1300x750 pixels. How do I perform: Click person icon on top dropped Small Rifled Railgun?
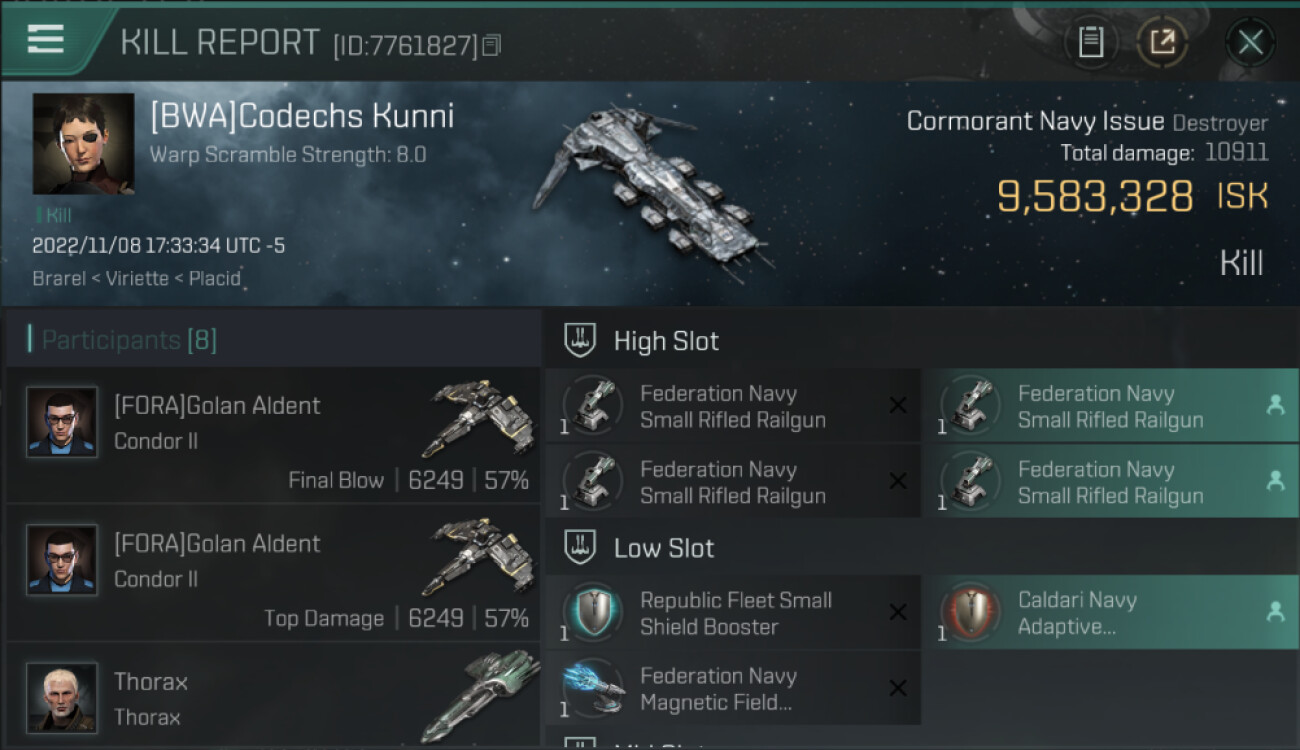click(1275, 405)
